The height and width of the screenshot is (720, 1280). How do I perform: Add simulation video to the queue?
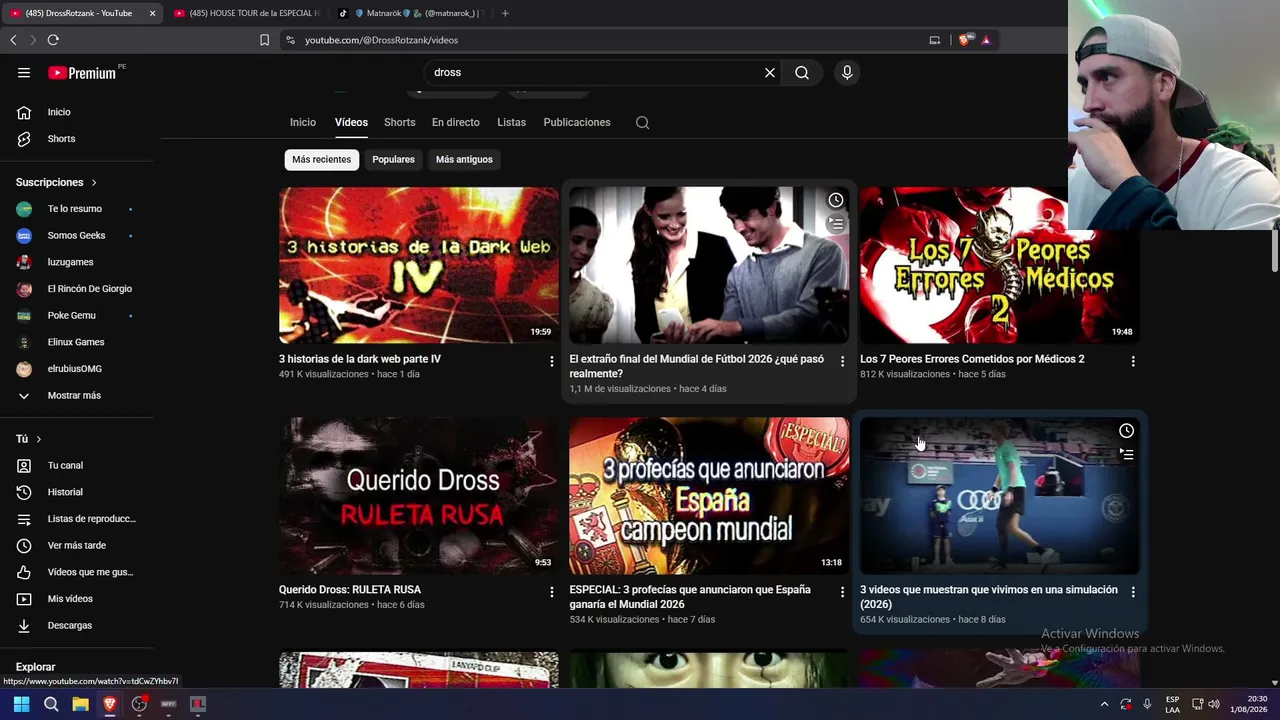point(1126,455)
